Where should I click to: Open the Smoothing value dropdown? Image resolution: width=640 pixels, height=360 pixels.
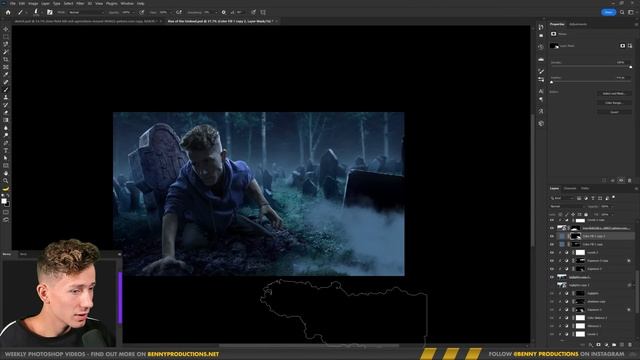coord(216,12)
